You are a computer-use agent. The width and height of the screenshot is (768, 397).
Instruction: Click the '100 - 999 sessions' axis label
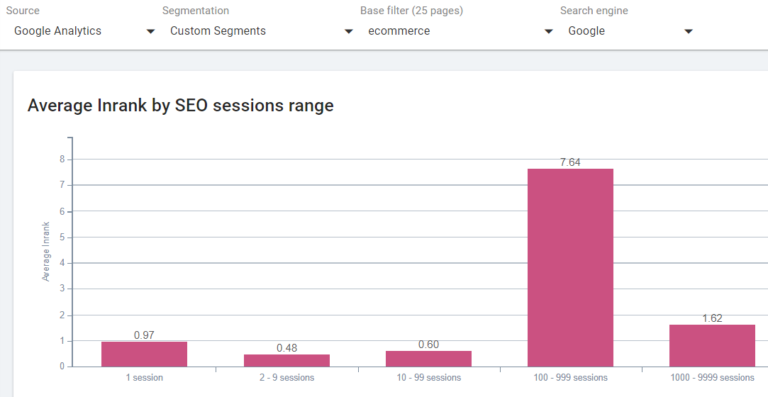[570, 378]
